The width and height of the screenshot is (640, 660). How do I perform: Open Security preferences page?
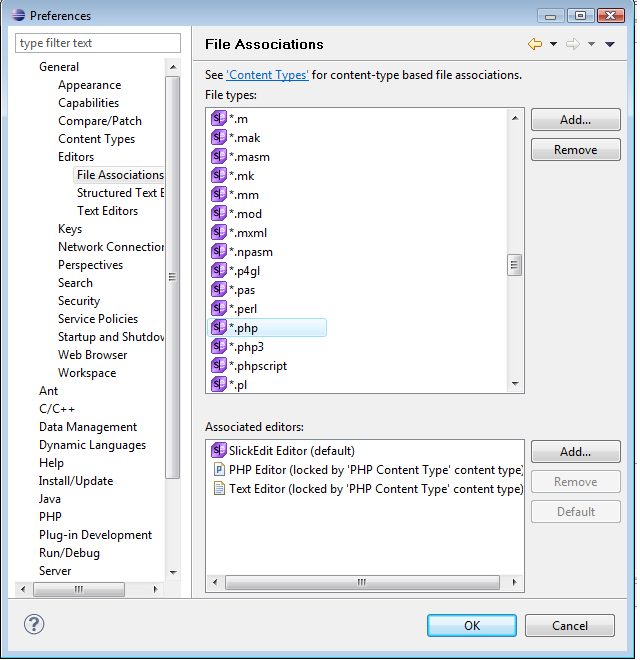point(79,301)
